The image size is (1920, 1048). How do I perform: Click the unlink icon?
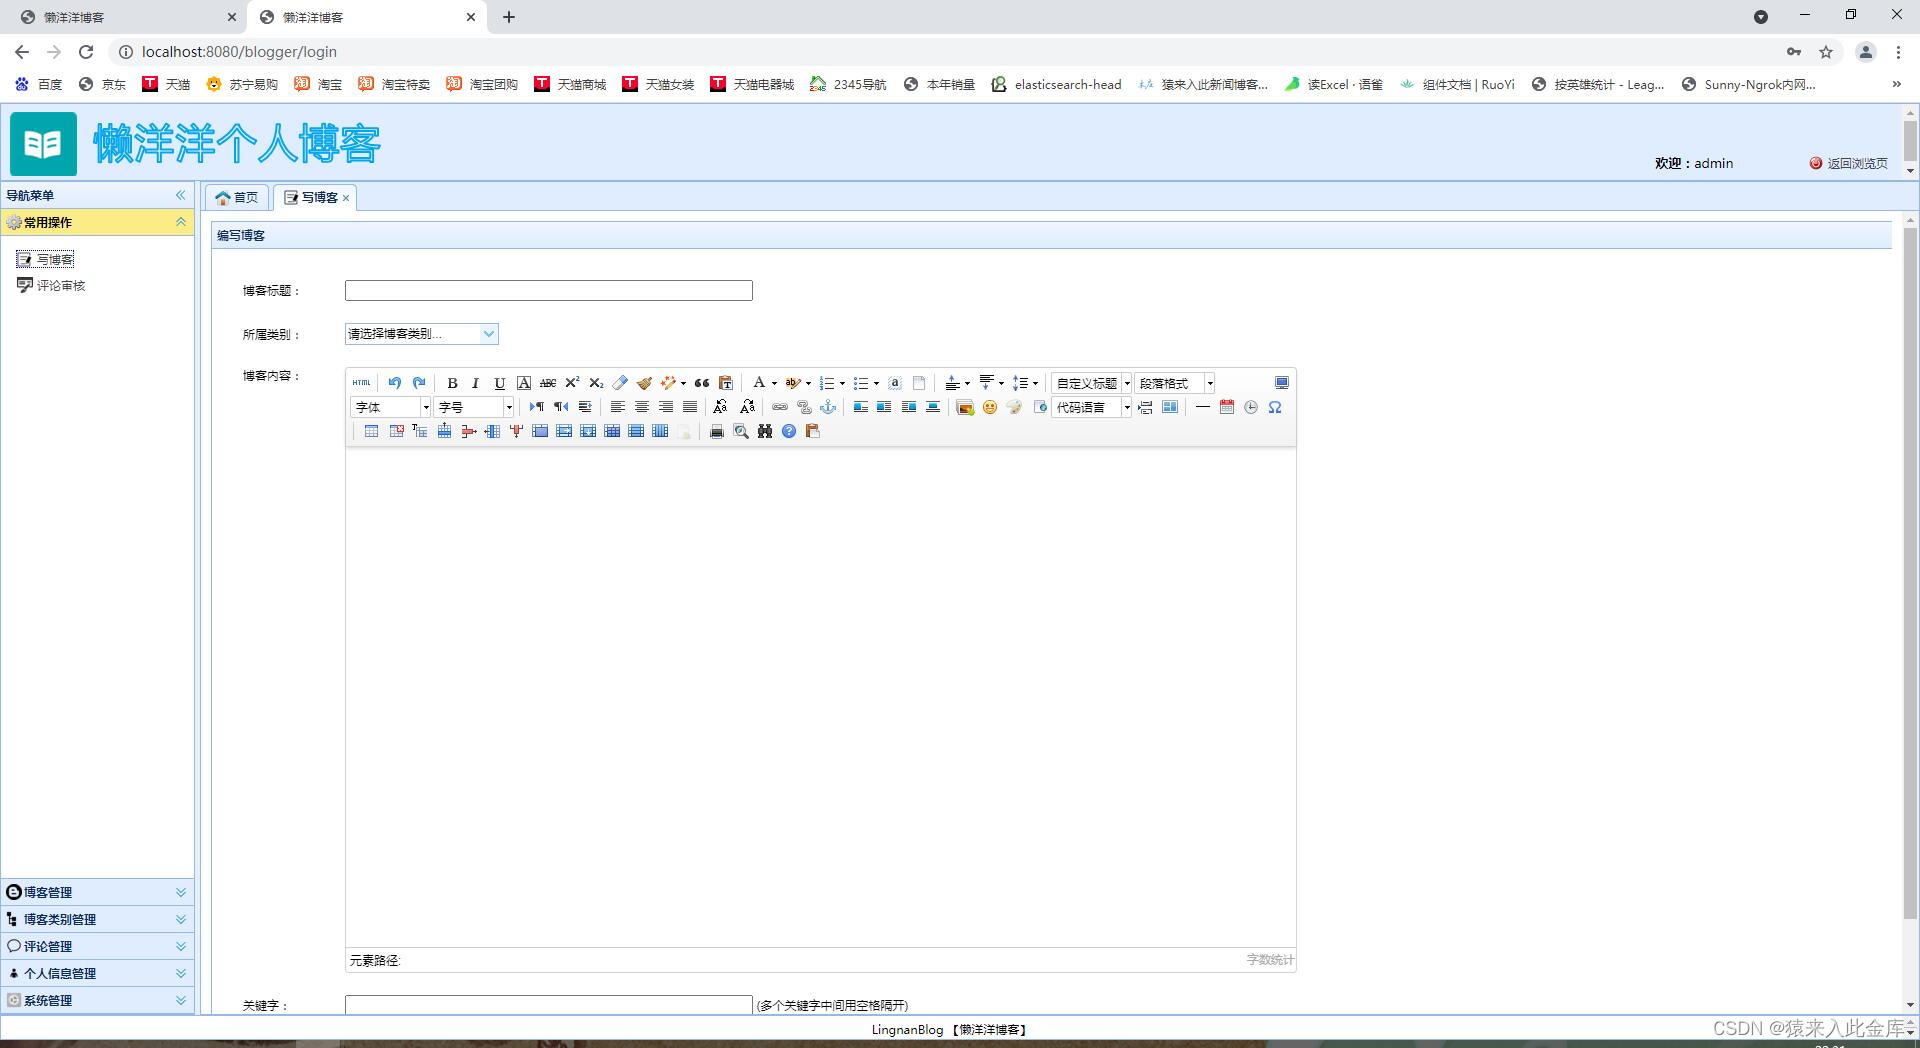pyautogui.click(x=804, y=407)
